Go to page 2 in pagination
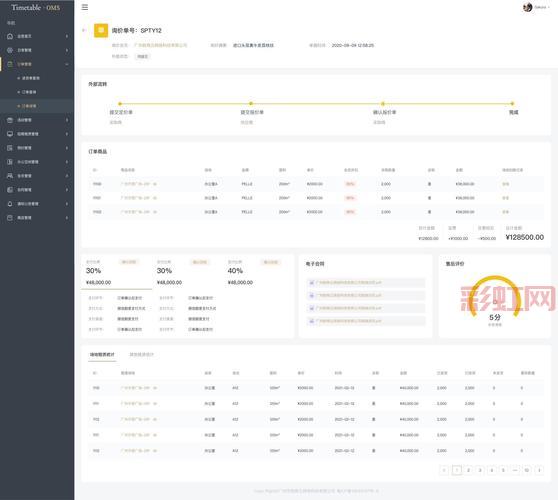Image resolution: width=558 pixels, height=500 pixels. coord(468,470)
